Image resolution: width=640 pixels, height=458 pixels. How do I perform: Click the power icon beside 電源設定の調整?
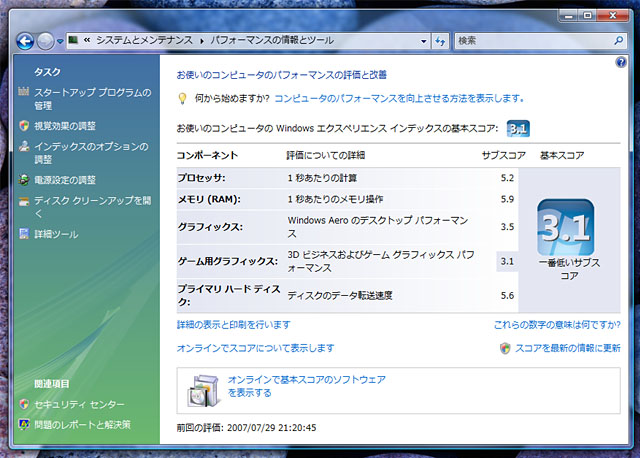[24, 180]
